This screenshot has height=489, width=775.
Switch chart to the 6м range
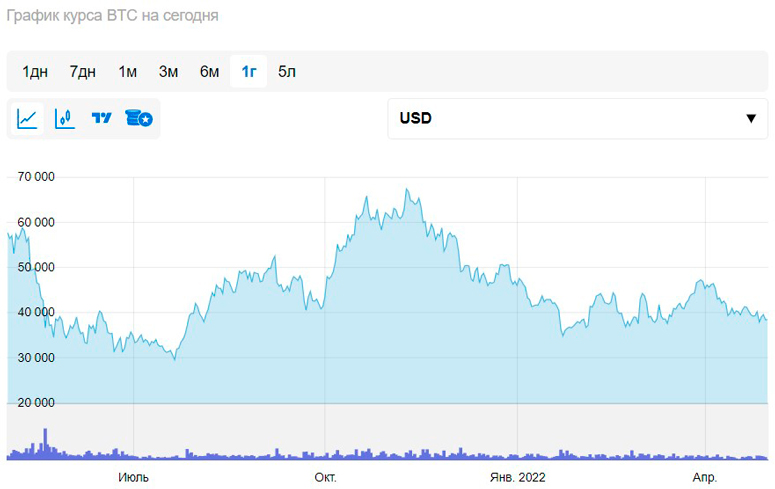click(x=209, y=71)
